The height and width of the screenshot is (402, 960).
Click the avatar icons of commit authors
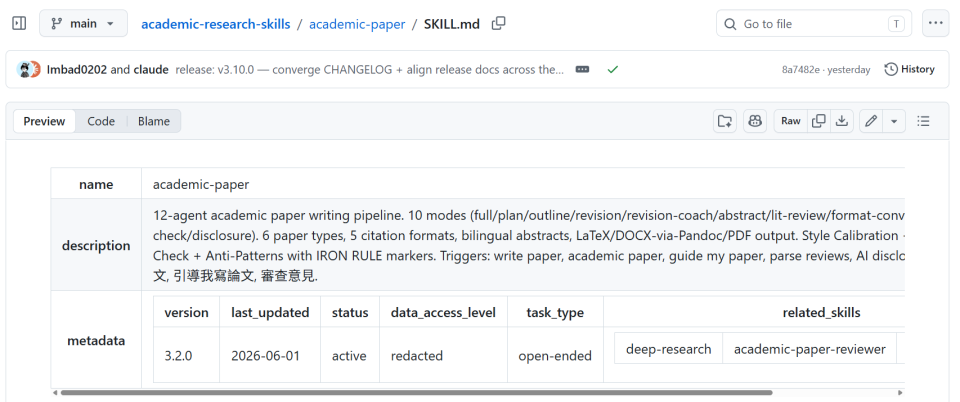(28, 69)
